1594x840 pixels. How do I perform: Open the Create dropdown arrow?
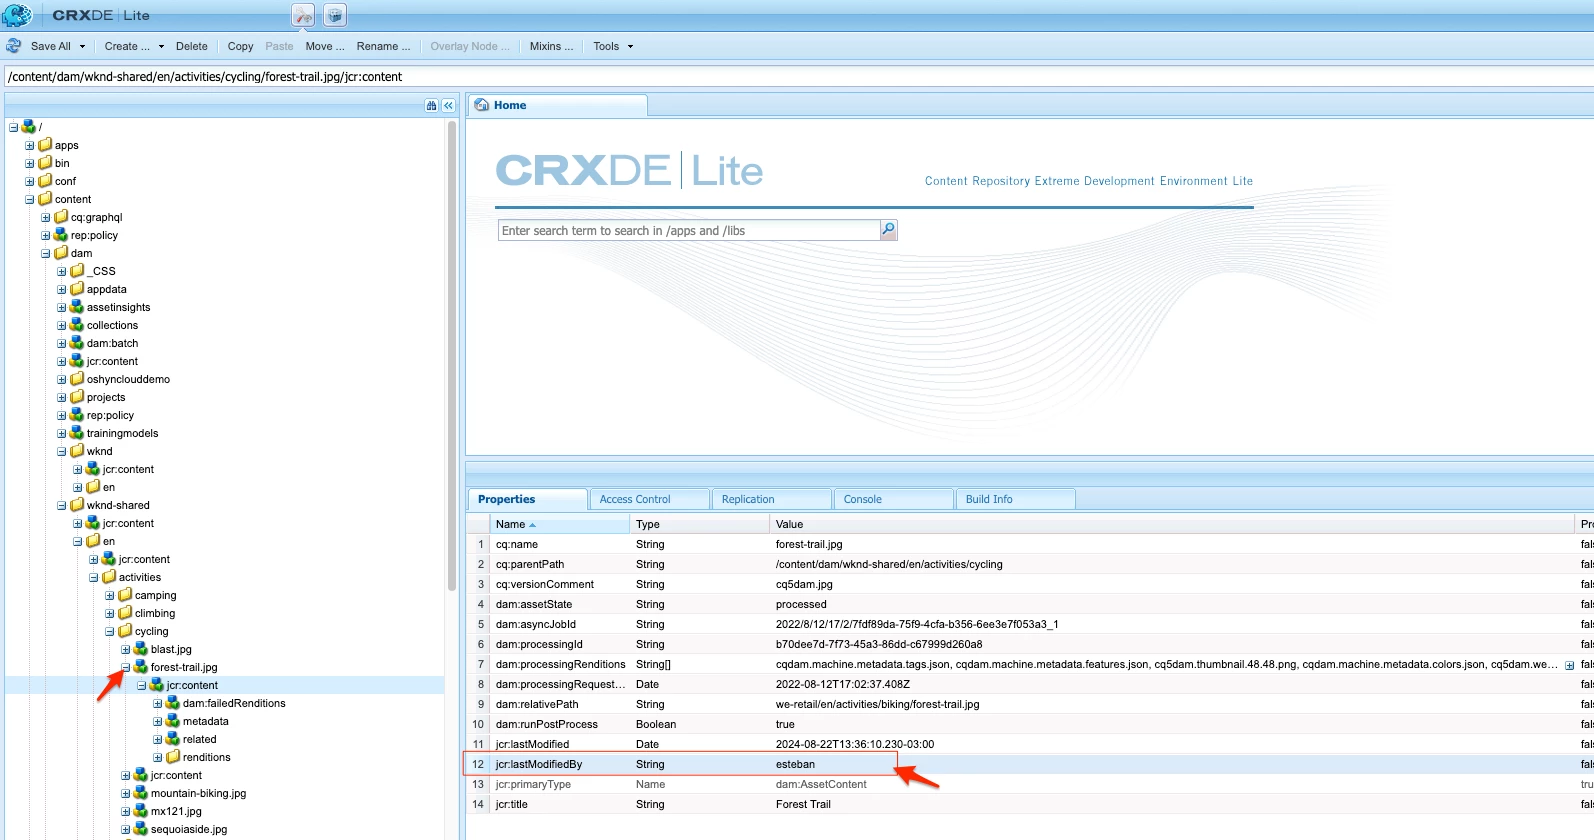[x=161, y=46]
